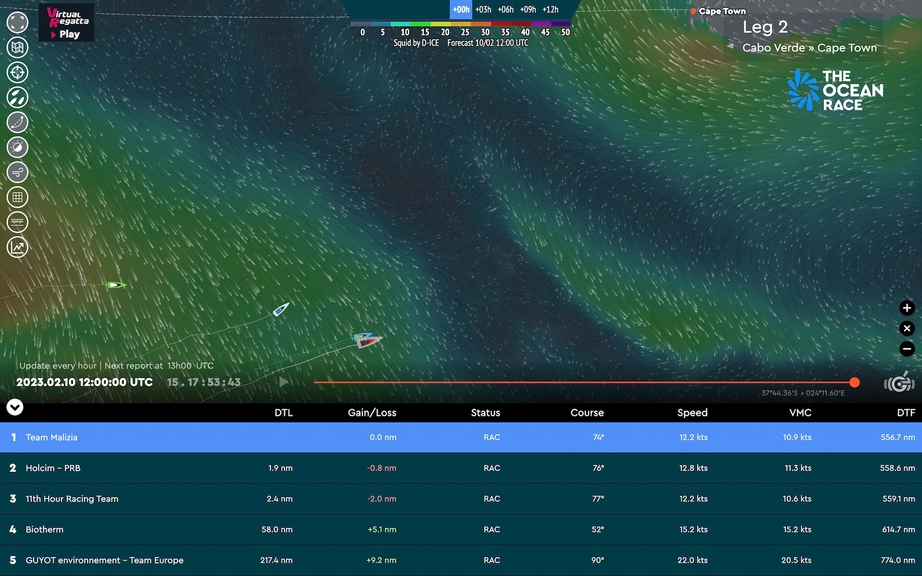Click the orange timeline slider handle
This screenshot has height=576, width=922.
[854, 382]
